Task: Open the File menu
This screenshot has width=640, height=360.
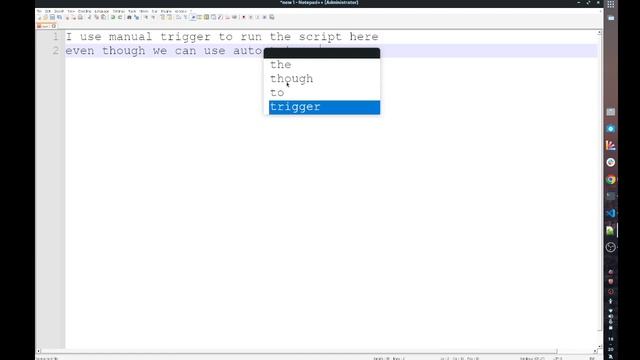Action: point(39,11)
